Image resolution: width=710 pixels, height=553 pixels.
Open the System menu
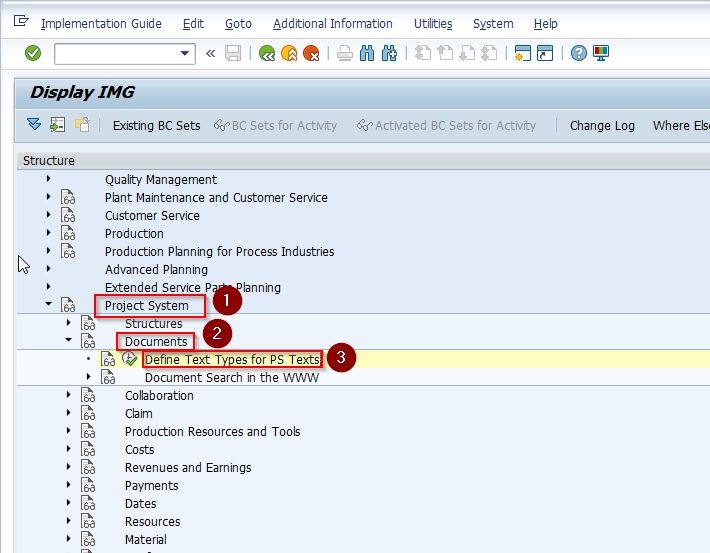coord(493,24)
